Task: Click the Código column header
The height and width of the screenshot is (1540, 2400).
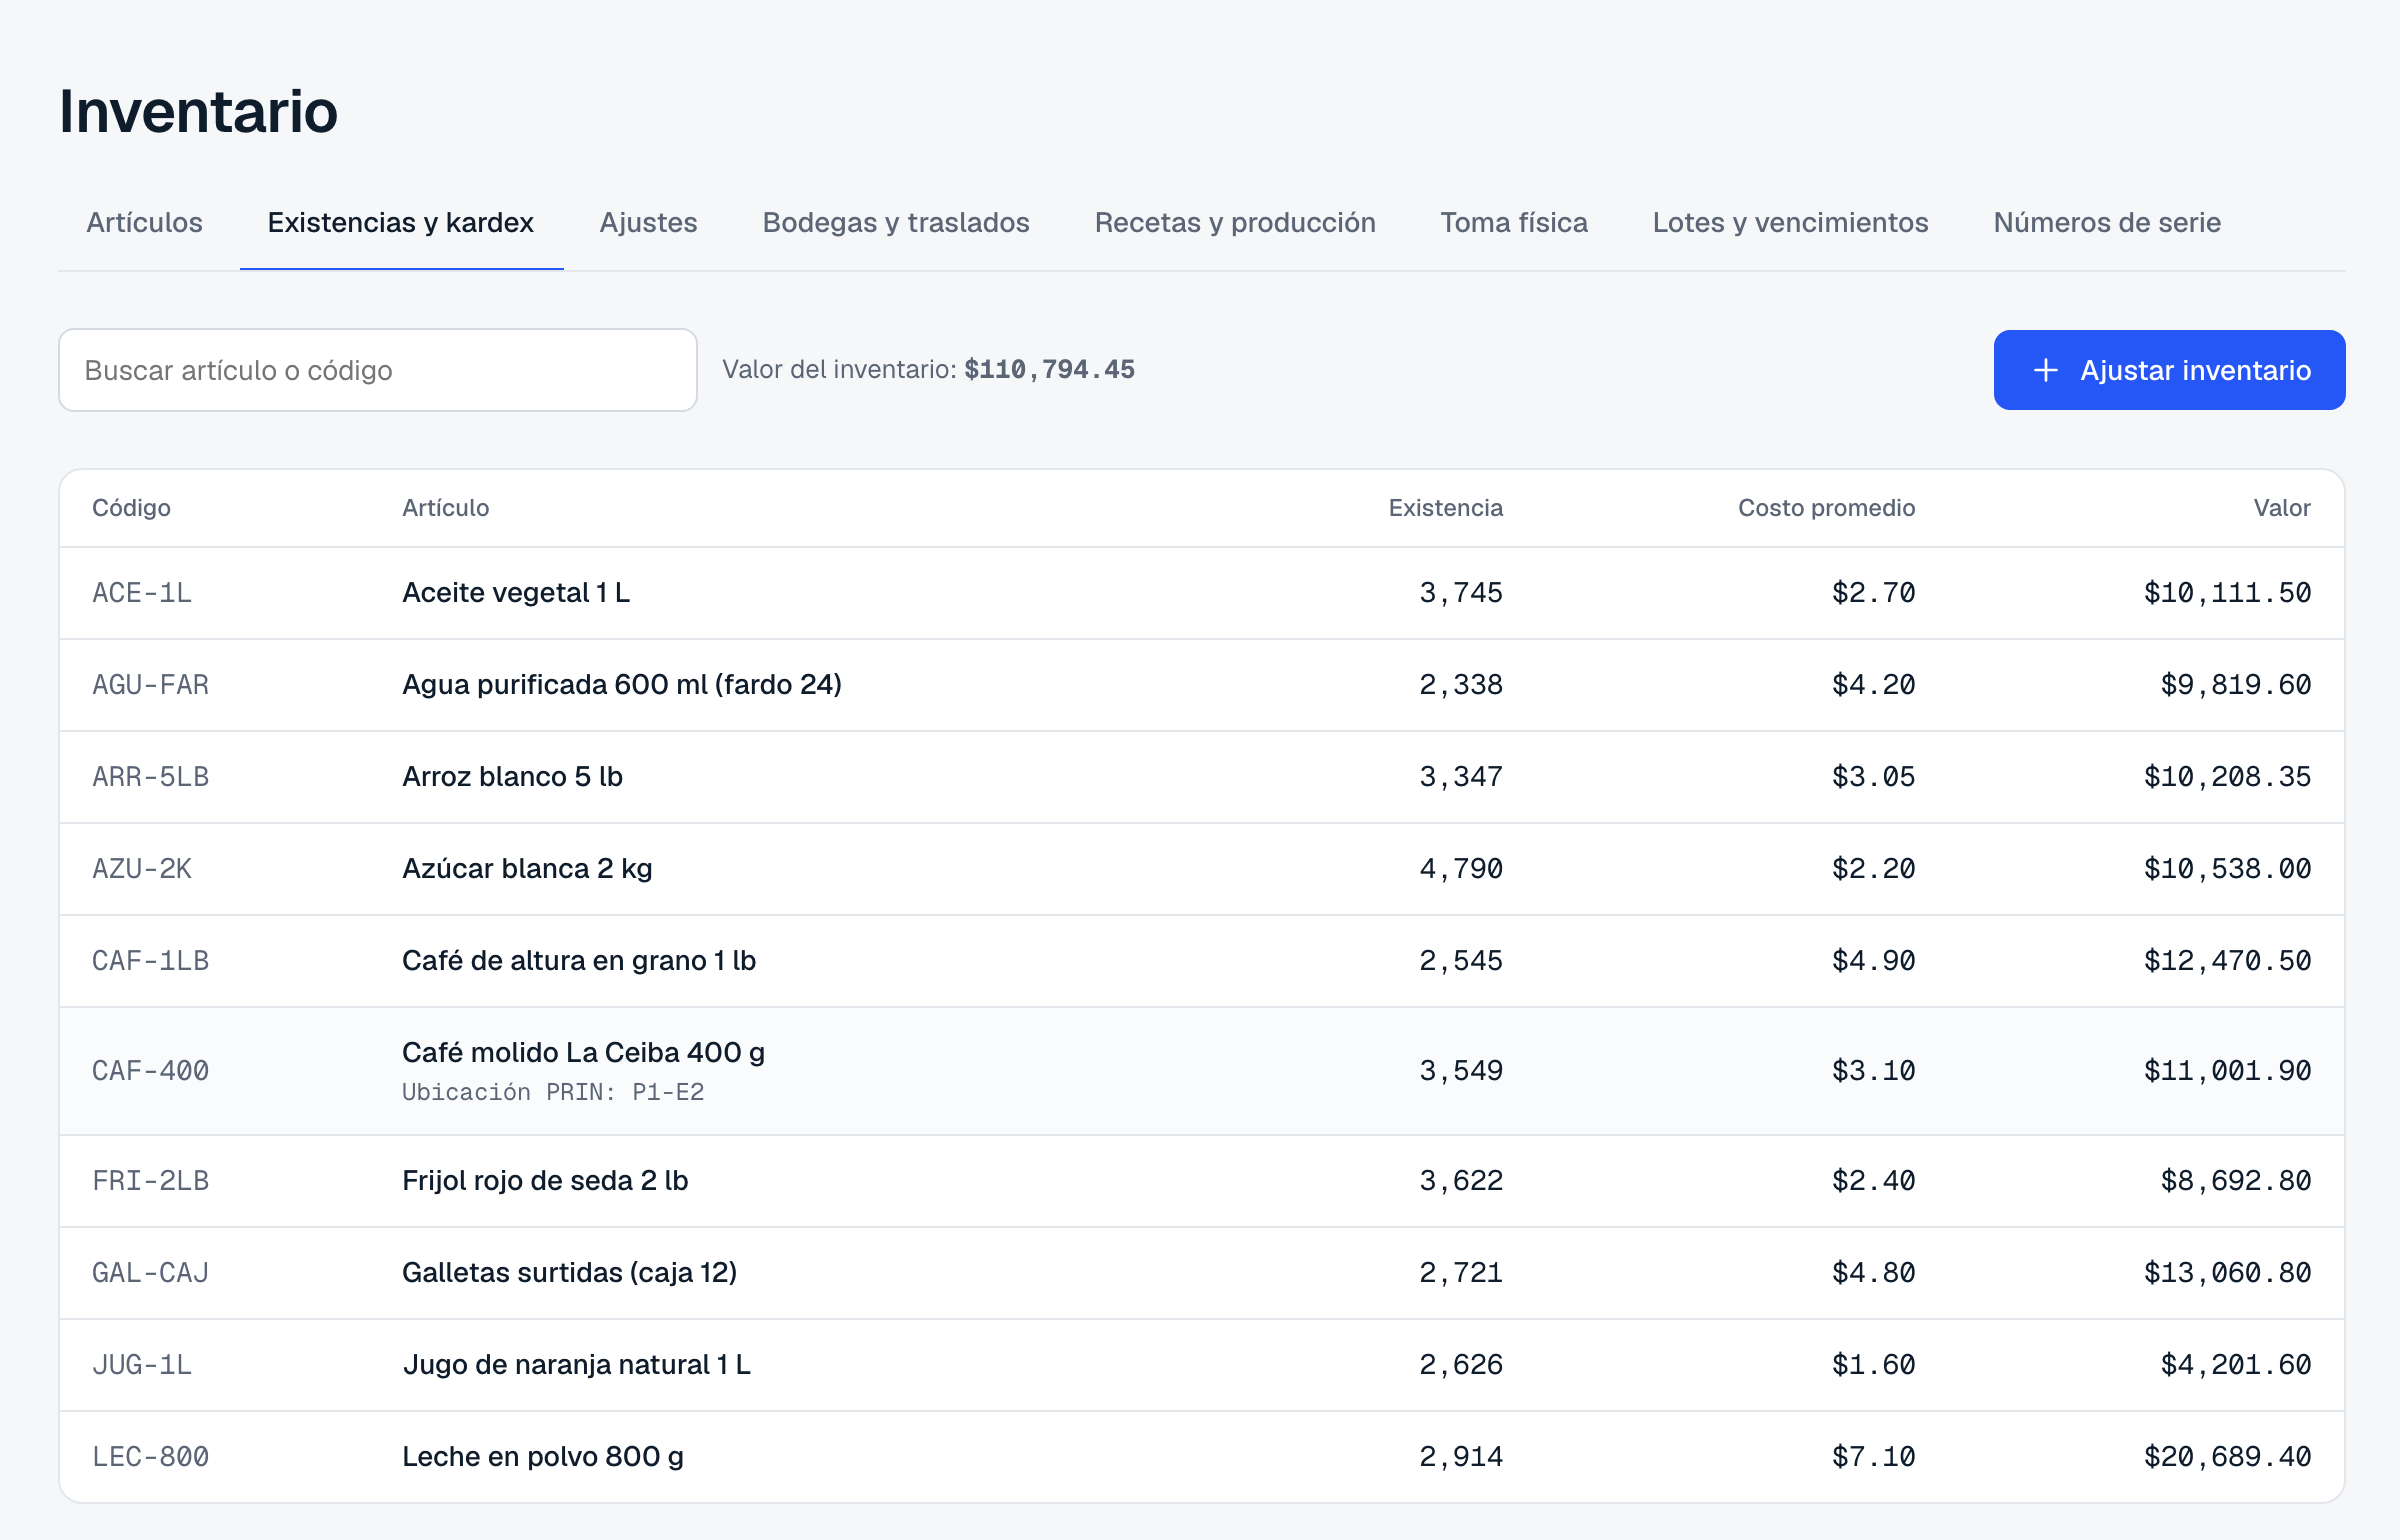Action: (131, 508)
